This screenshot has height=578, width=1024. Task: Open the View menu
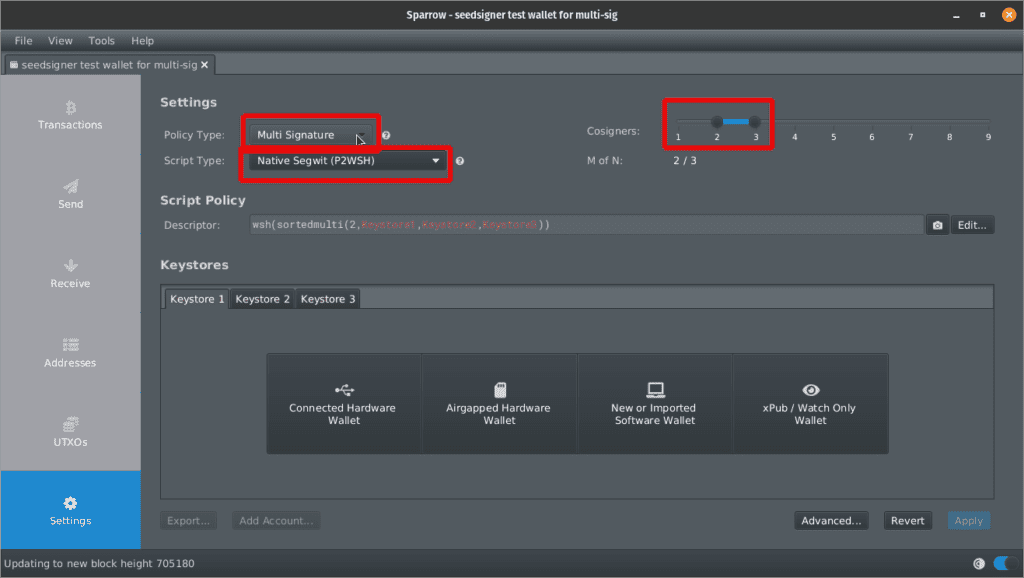pyautogui.click(x=60, y=40)
